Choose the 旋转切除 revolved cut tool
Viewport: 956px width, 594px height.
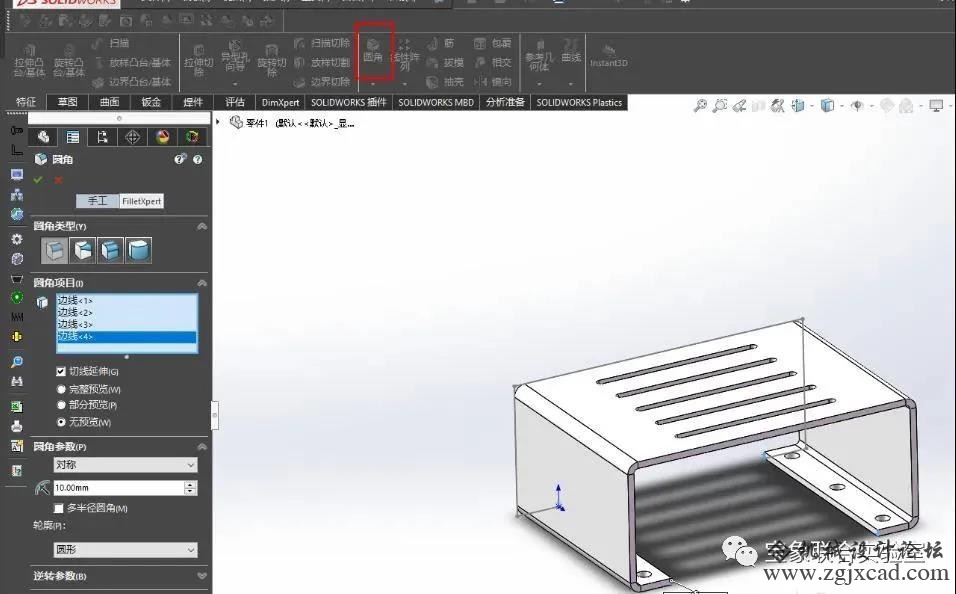click(x=271, y=60)
